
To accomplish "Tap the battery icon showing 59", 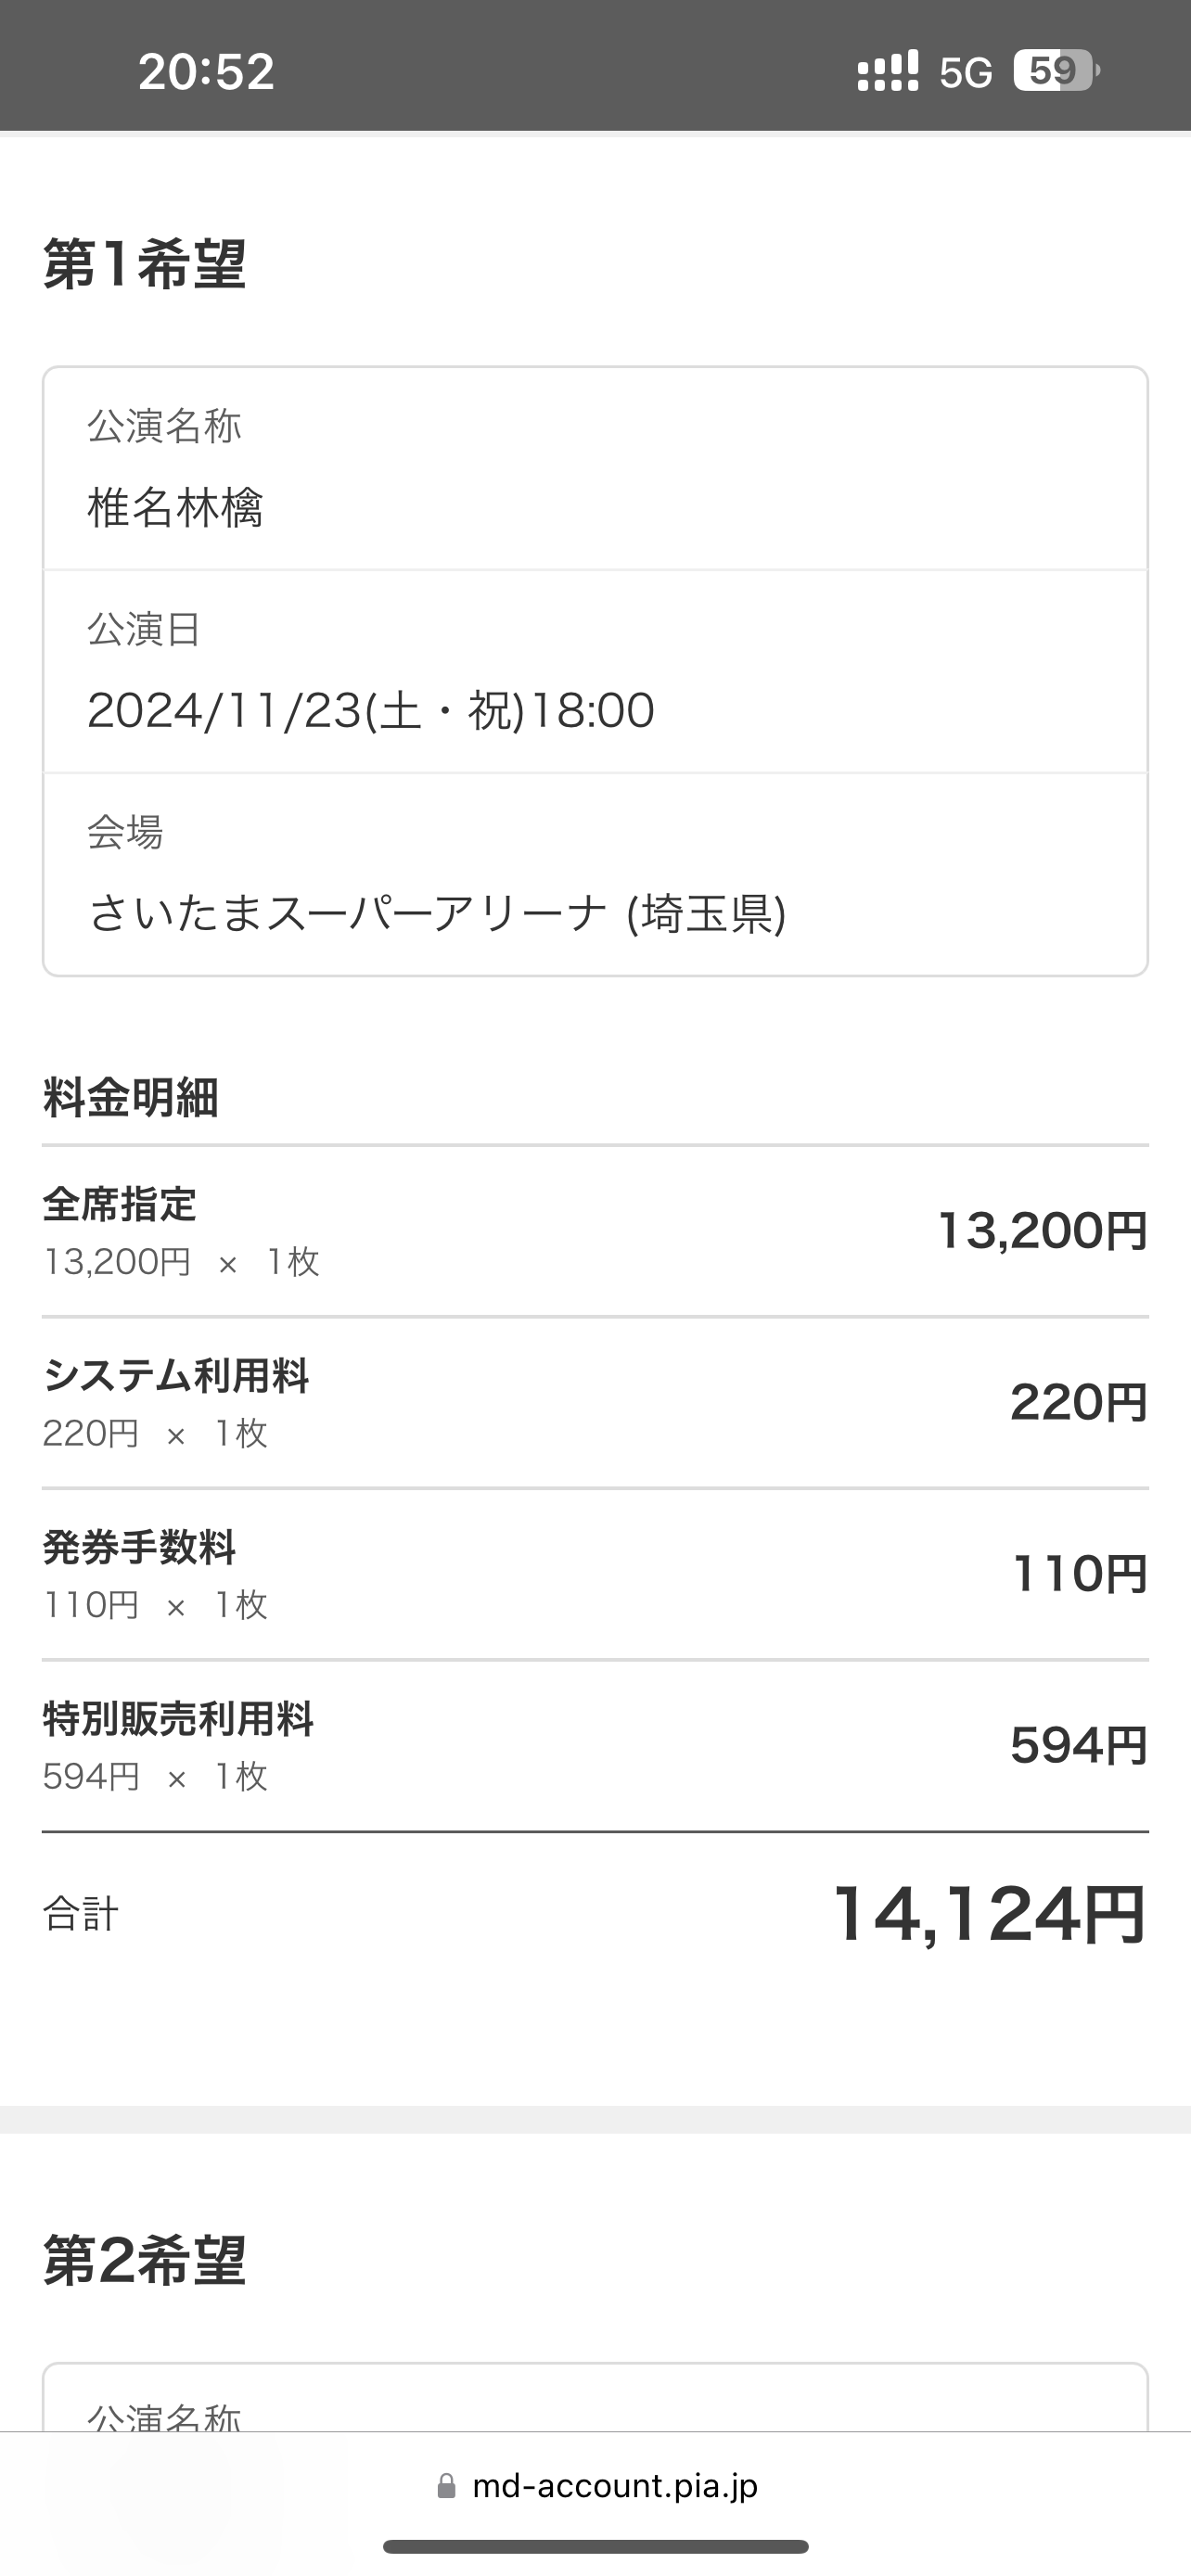I will tap(1055, 71).
